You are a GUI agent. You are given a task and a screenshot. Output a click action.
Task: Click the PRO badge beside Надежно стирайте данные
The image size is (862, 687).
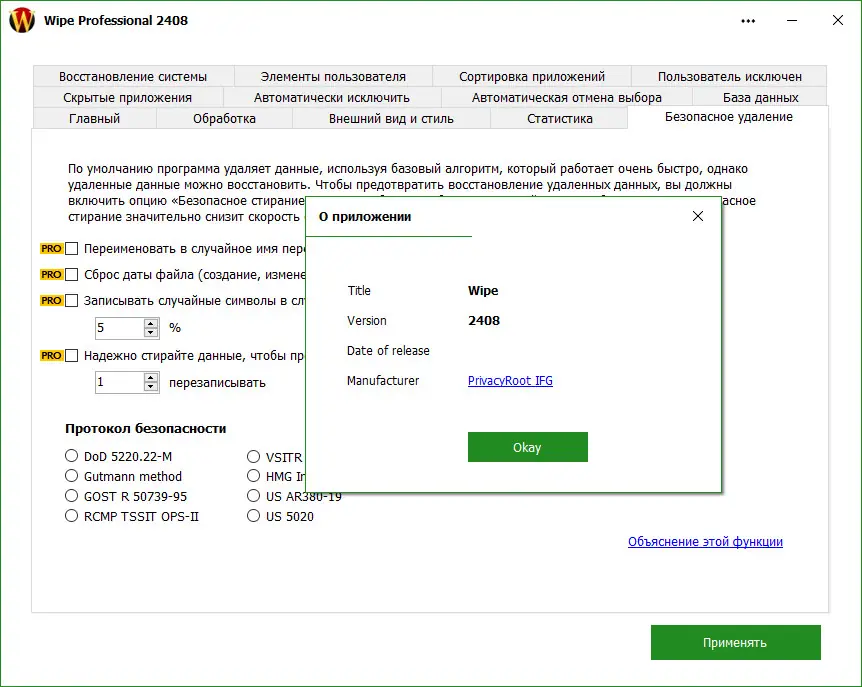point(51,356)
